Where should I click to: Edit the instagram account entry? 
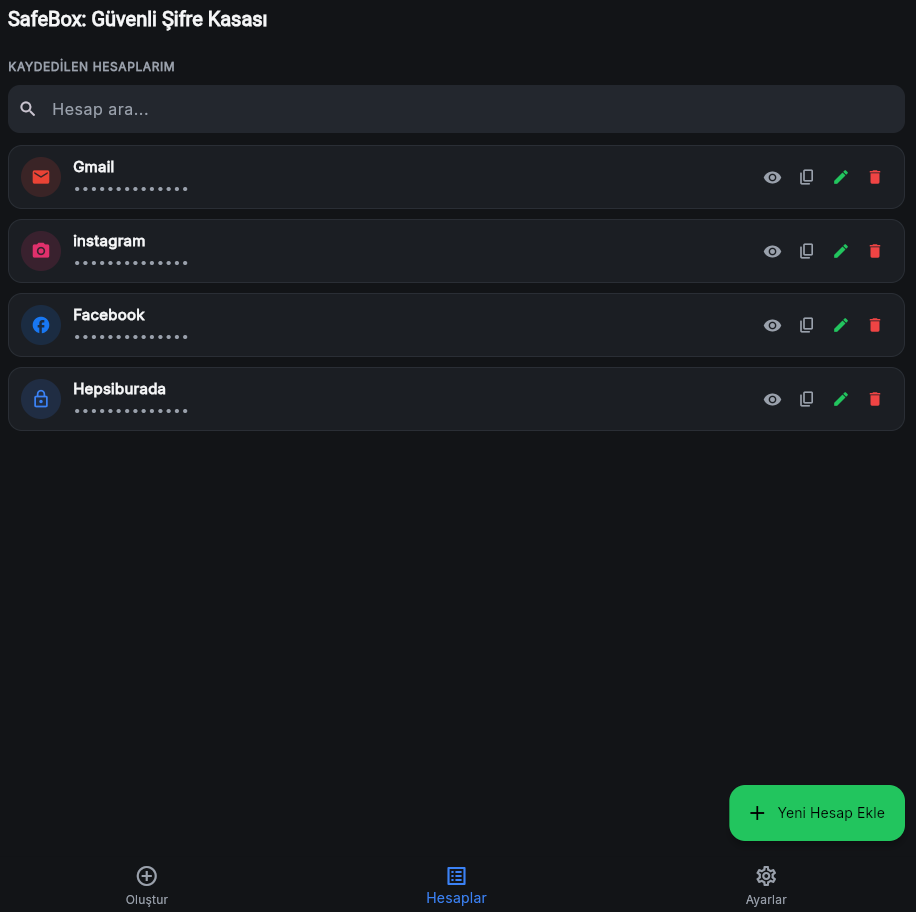841,251
